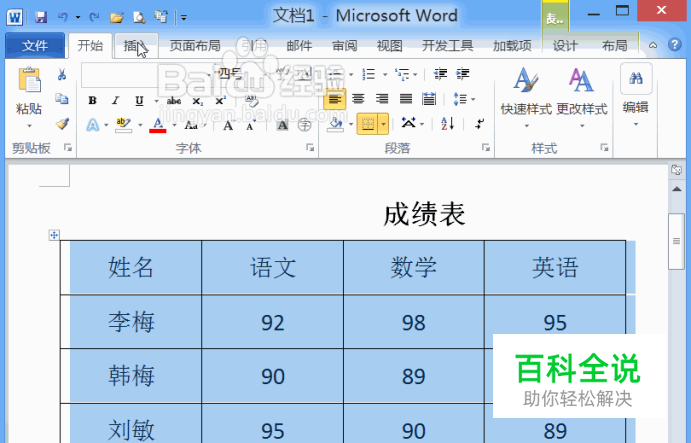
Task: Click the font name input box
Action: pyautogui.click(x=143, y=74)
